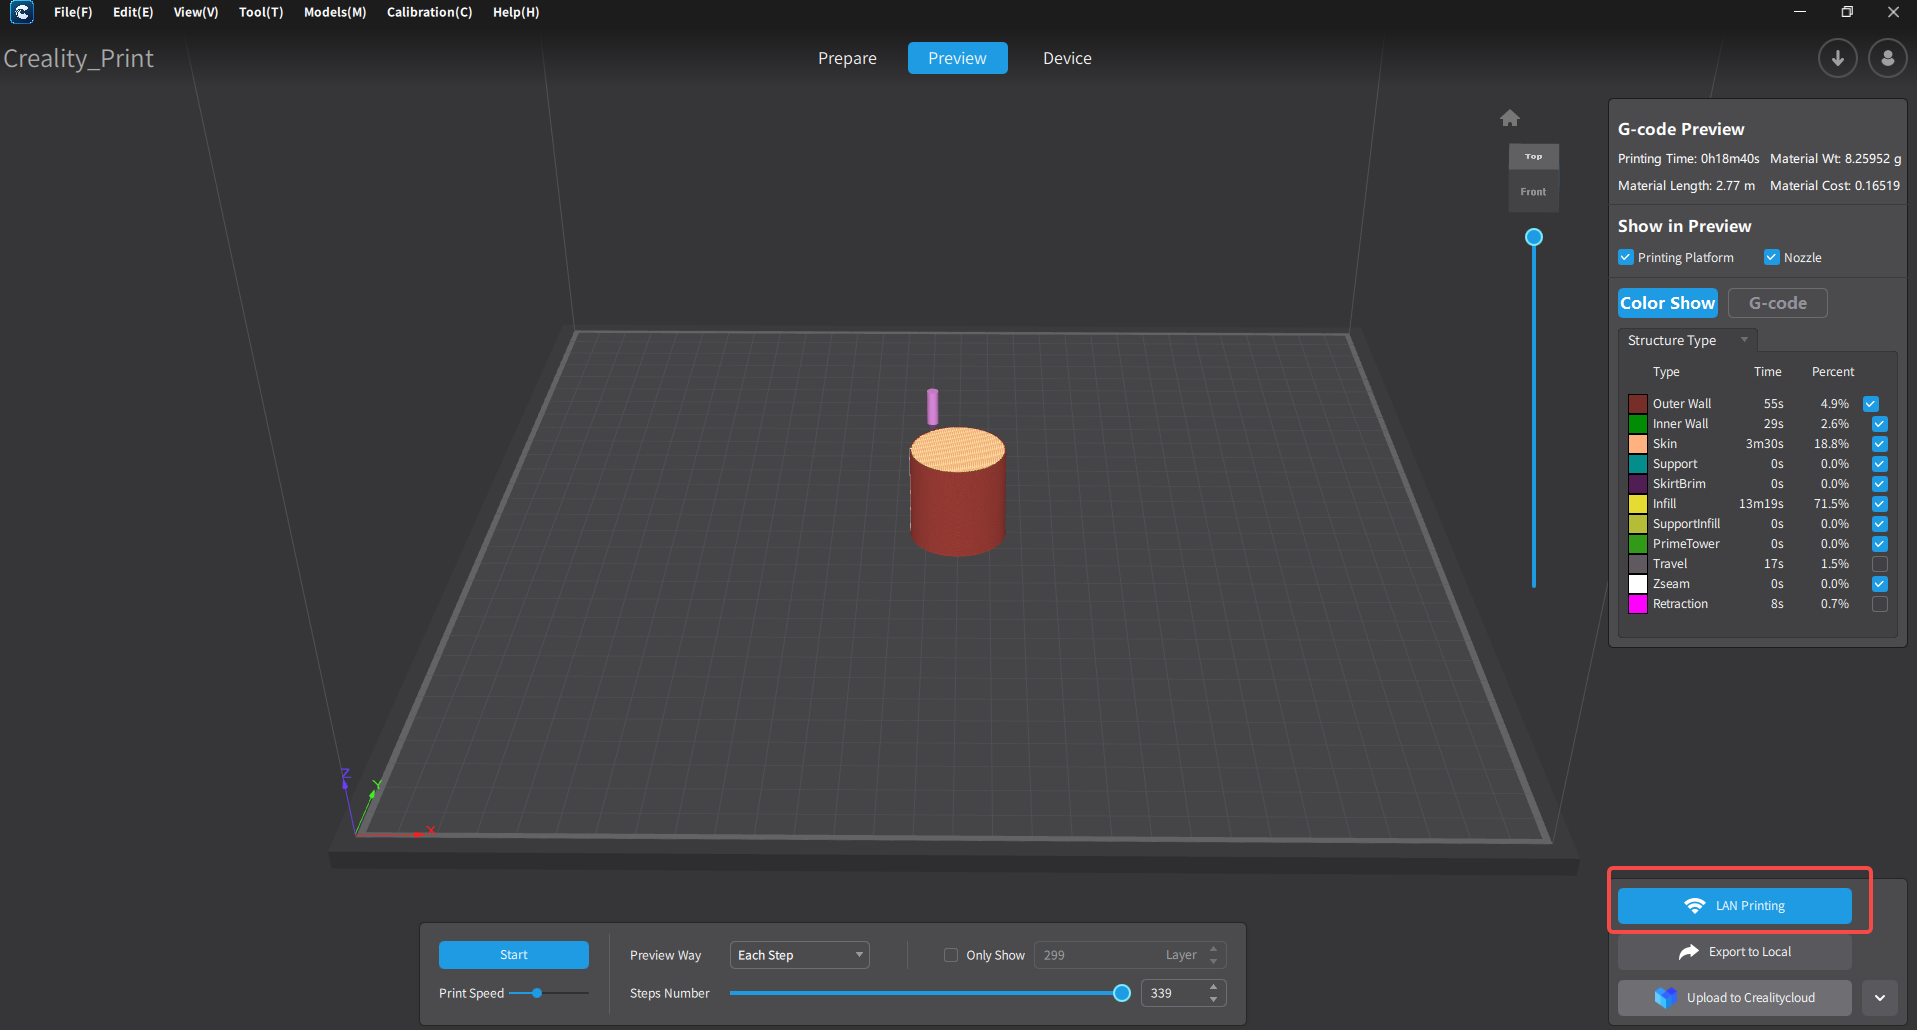Start the print preview animation
The image size is (1917, 1030).
[514, 955]
